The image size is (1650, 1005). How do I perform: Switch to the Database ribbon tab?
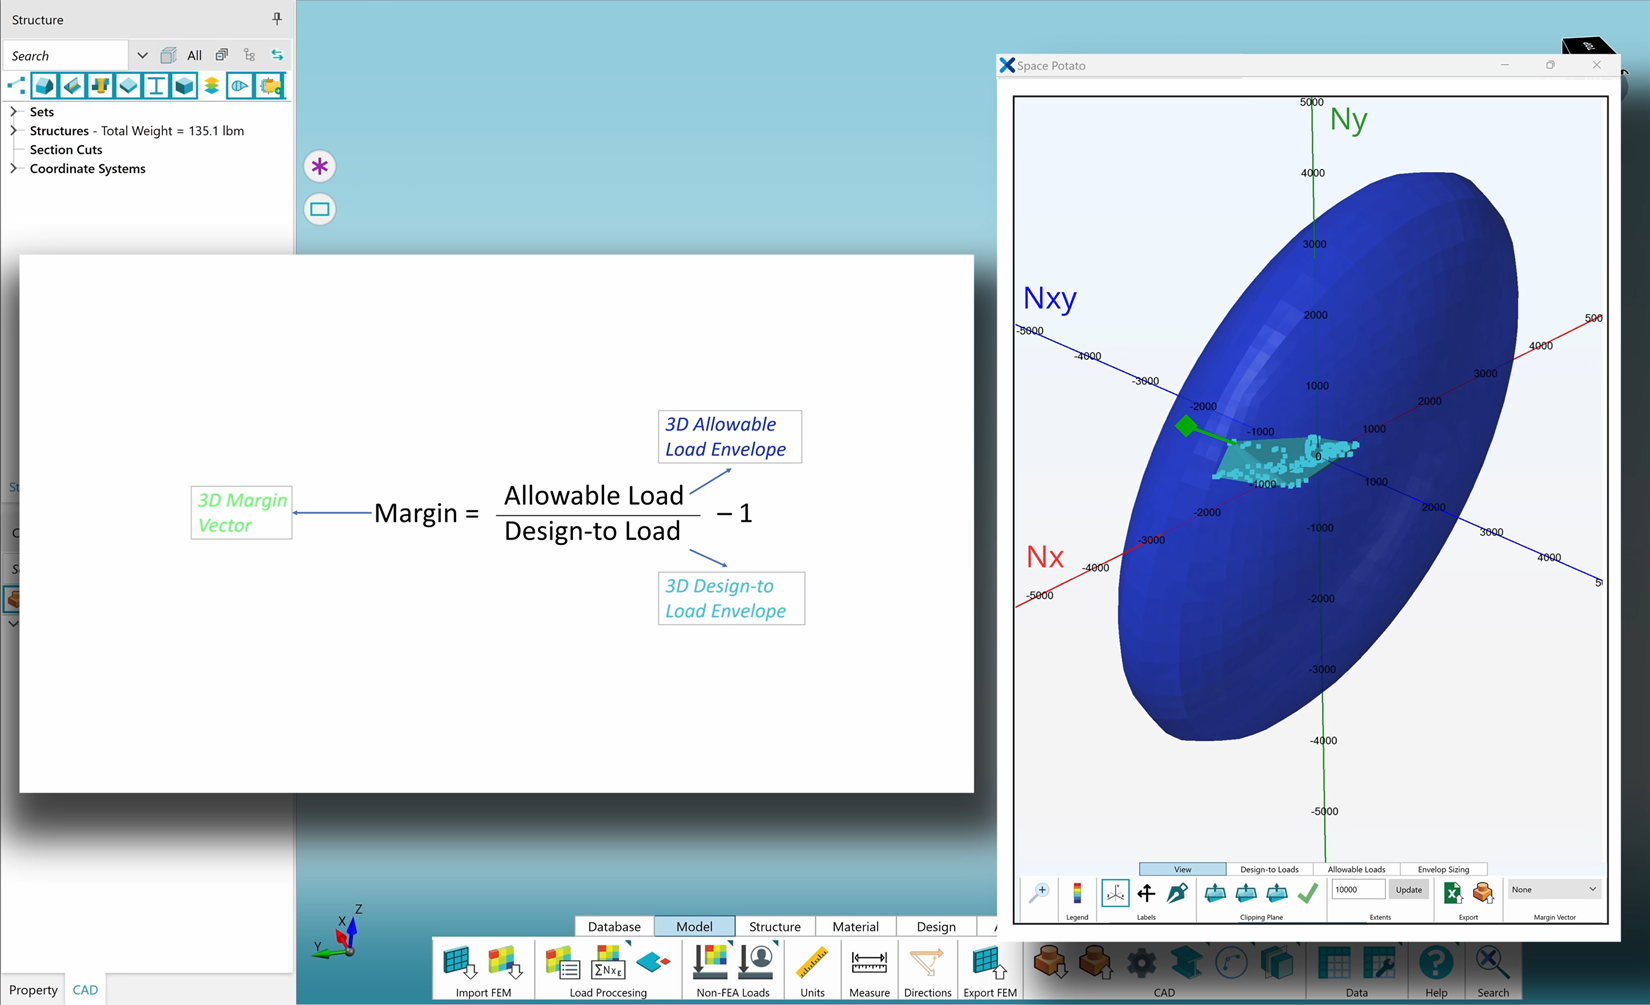(x=614, y=927)
